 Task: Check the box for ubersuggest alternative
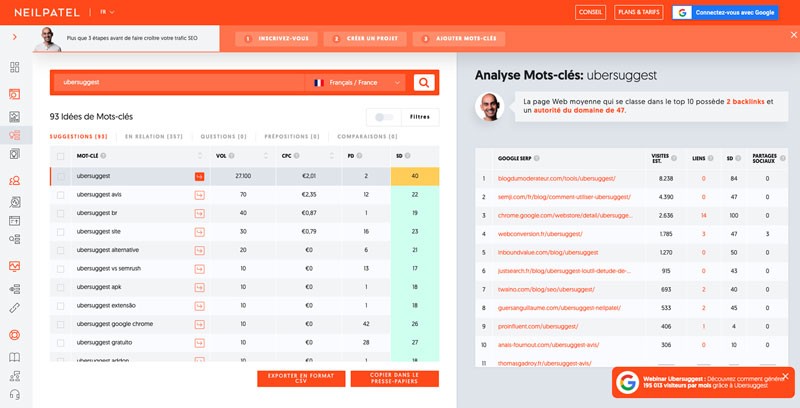pyautogui.click(x=61, y=250)
